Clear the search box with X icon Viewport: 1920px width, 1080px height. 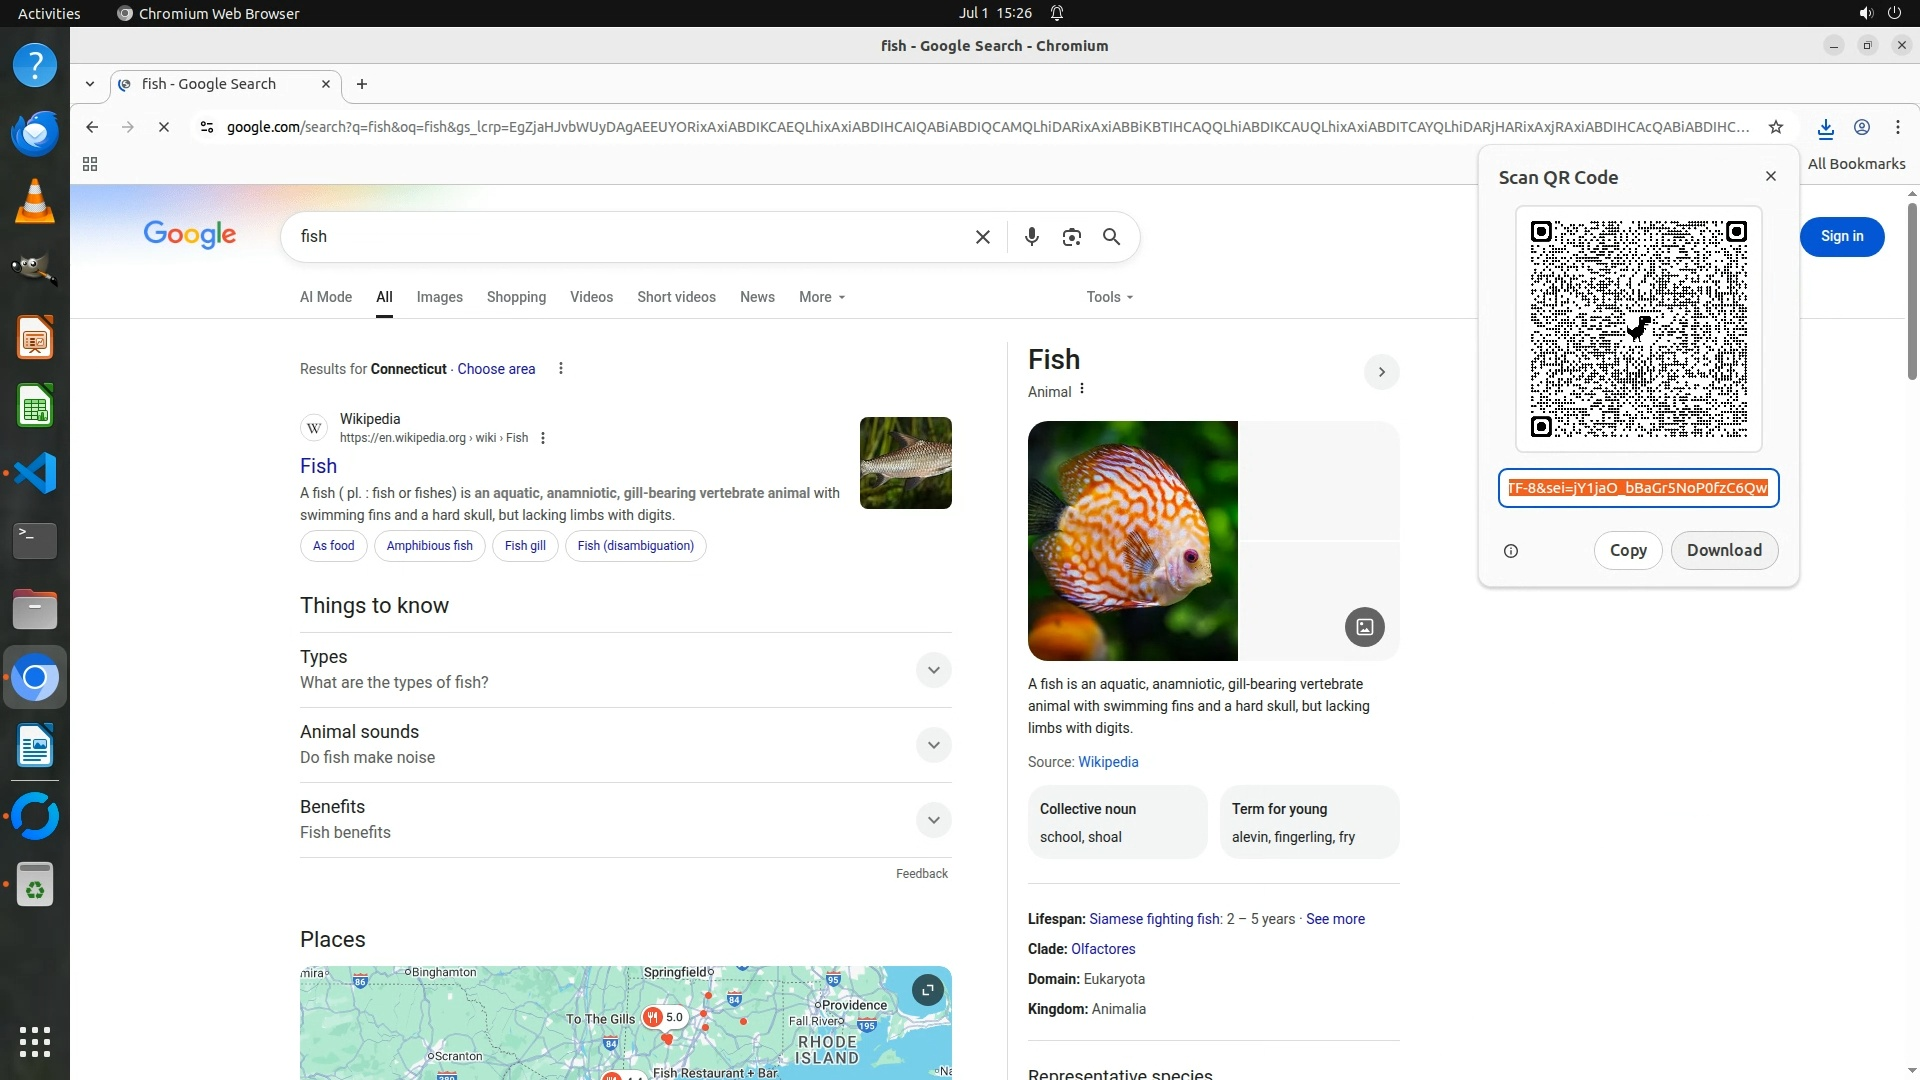[x=982, y=237]
